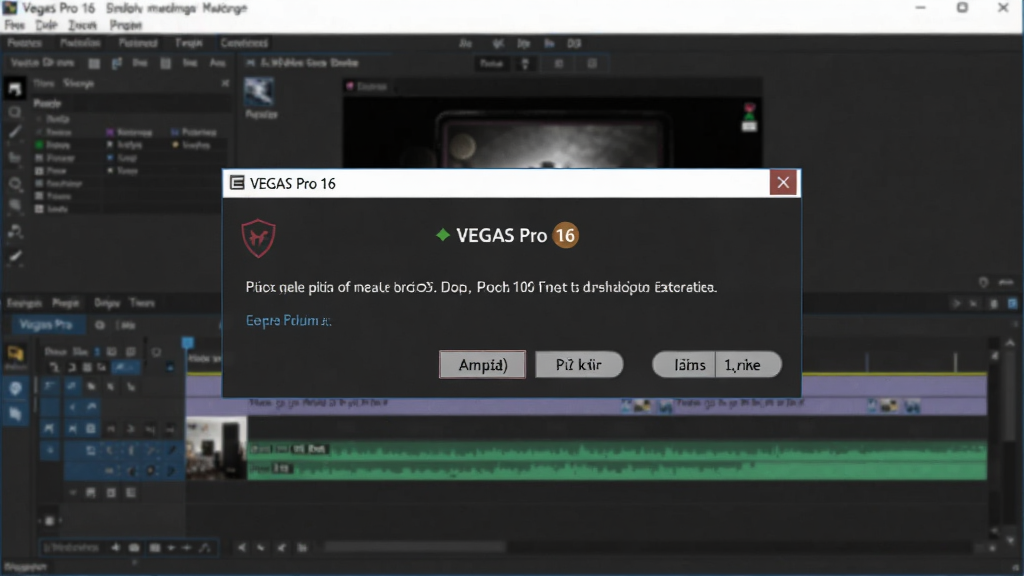The height and width of the screenshot is (576, 1024).
Task: Click the "1,nke" half of split button
Action: (x=748, y=364)
